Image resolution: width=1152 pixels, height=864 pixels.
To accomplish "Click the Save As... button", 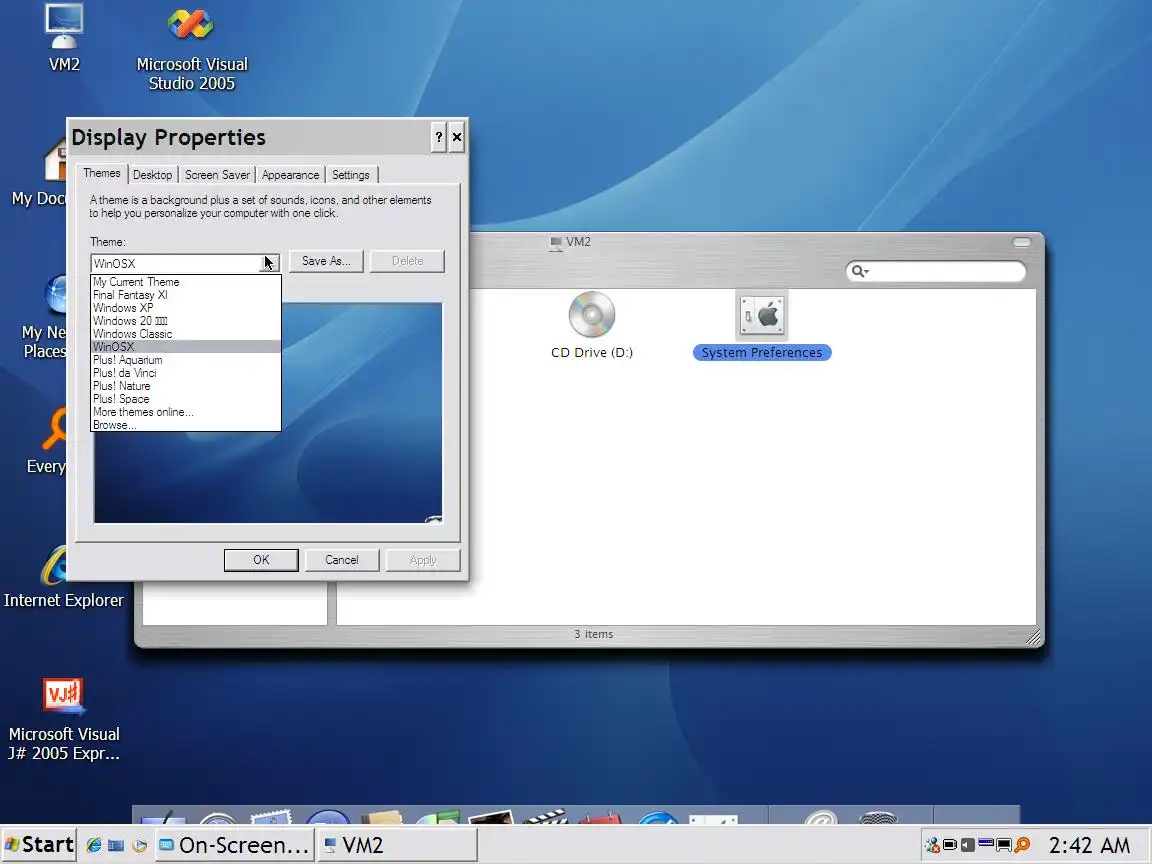I will 326,261.
